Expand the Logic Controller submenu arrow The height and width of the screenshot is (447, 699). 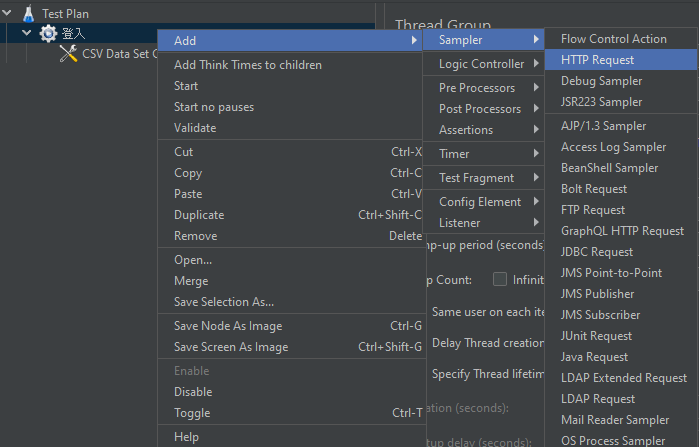pos(536,64)
